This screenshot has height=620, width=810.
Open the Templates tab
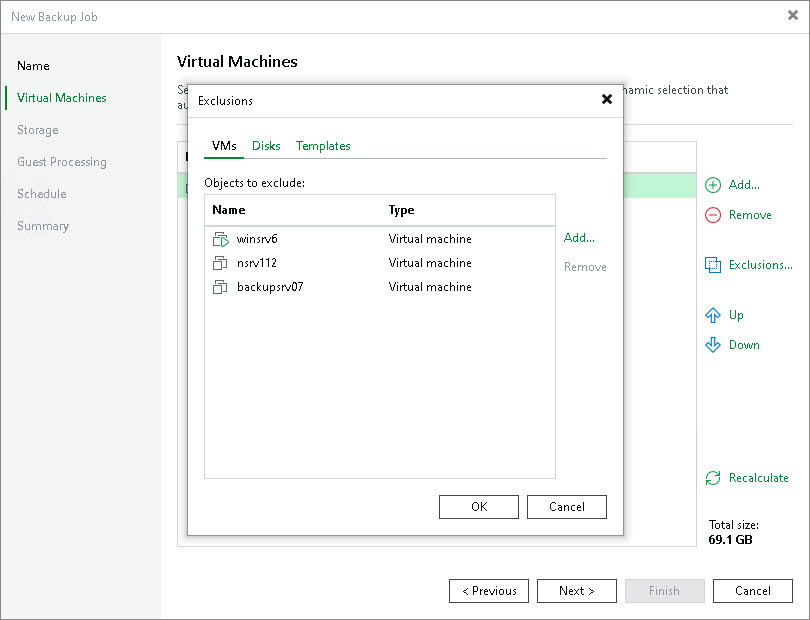click(323, 146)
